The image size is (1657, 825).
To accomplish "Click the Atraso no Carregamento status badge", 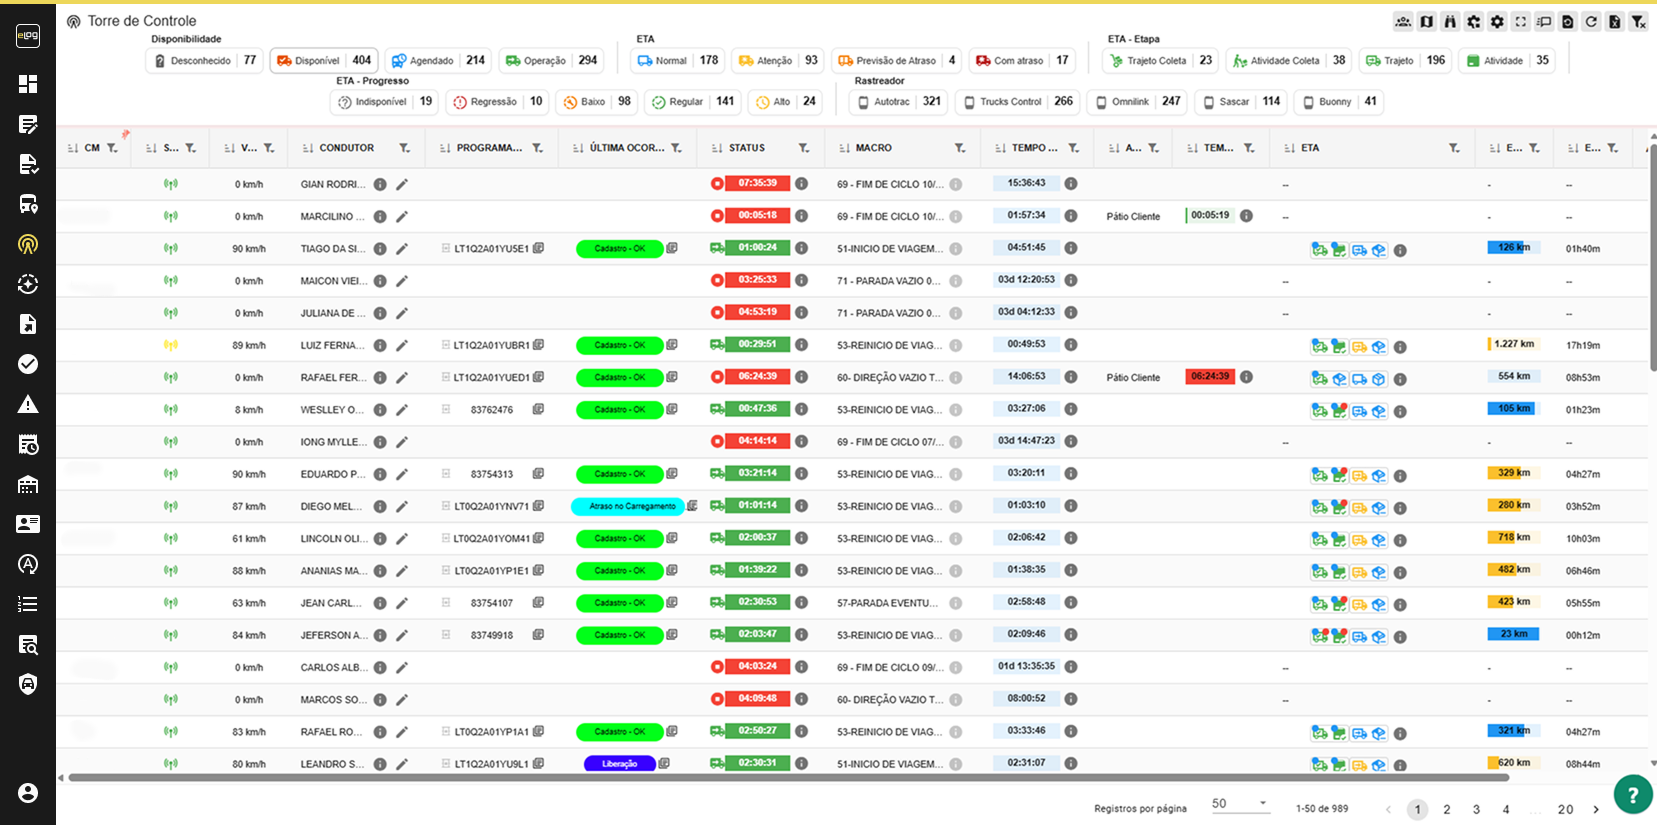I will pyautogui.click(x=628, y=507).
